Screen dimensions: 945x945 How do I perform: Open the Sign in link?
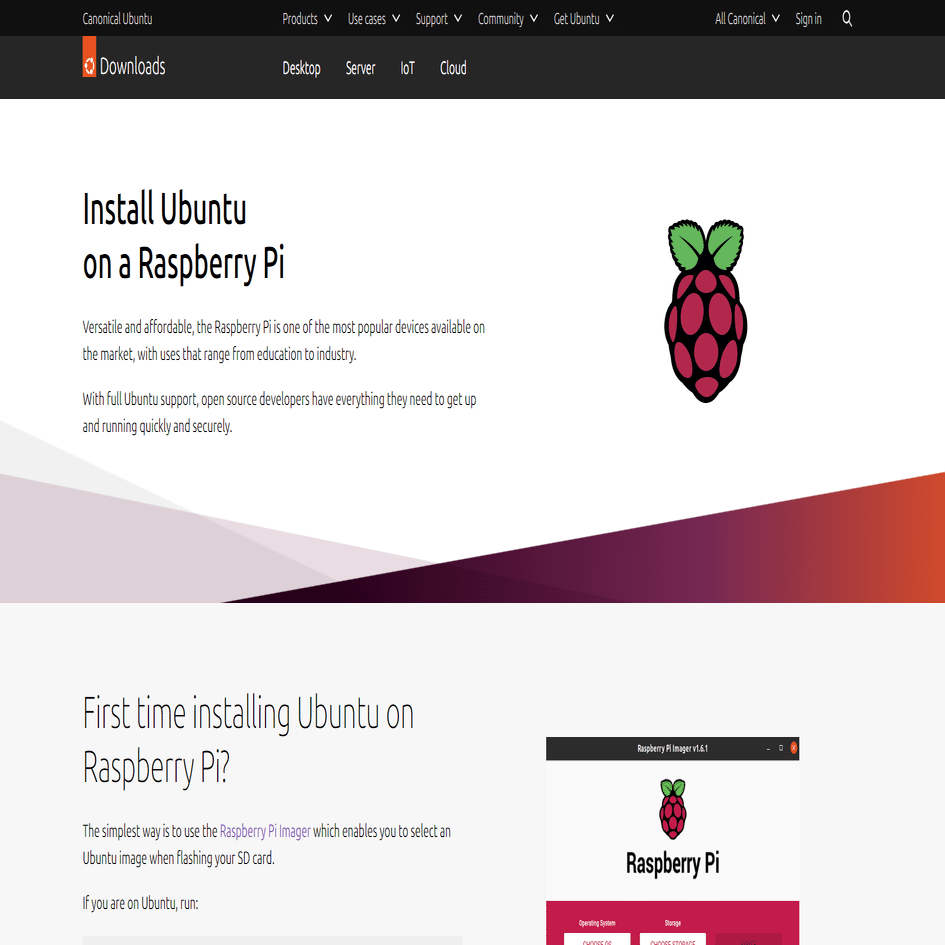(808, 19)
